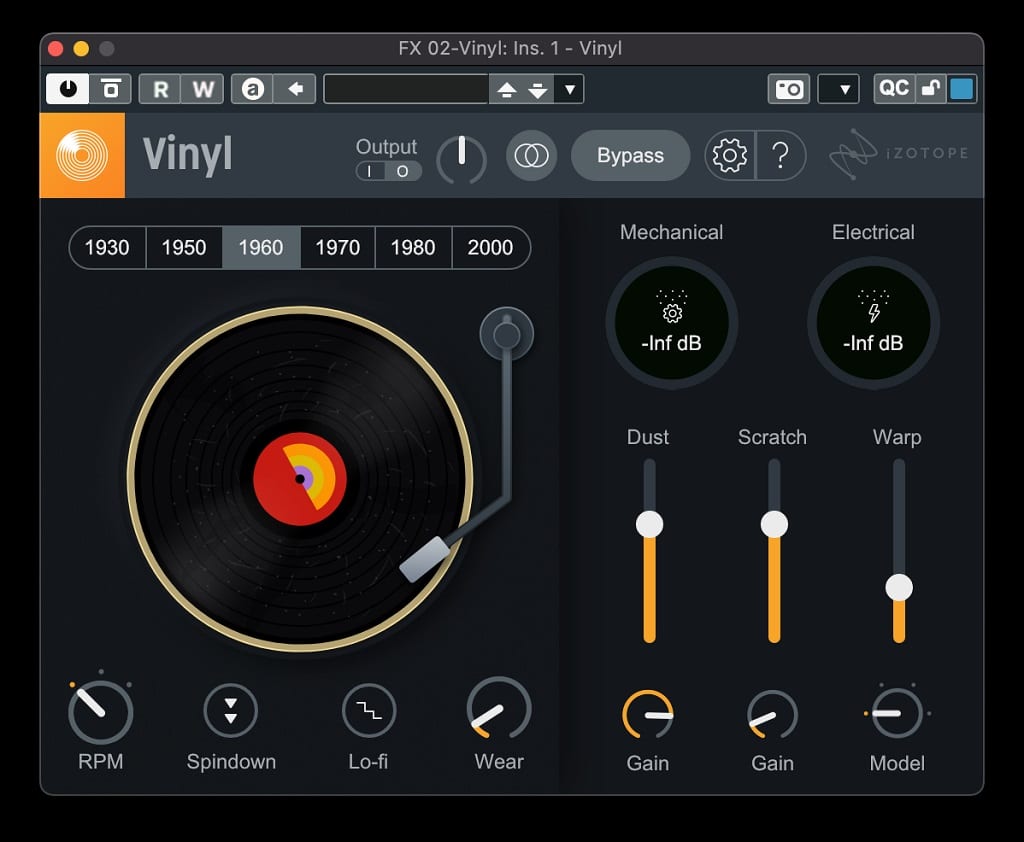
Task: Open plugin settings gear icon
Action: (x=729, y=155)
